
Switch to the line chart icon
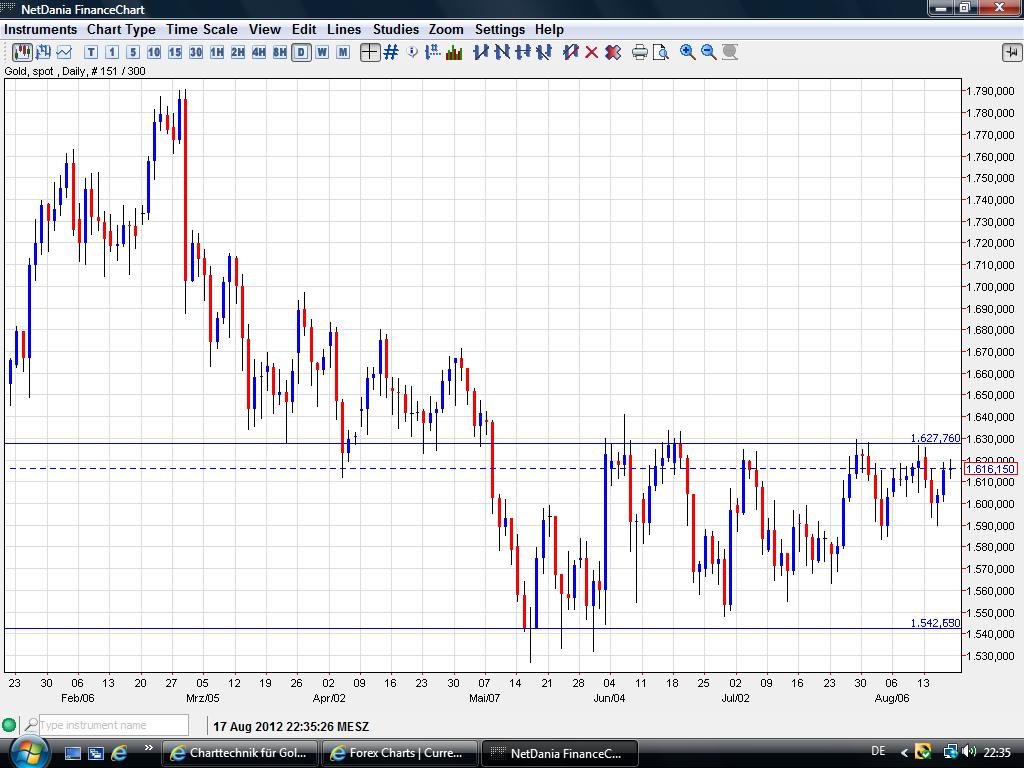click(64, 52)
